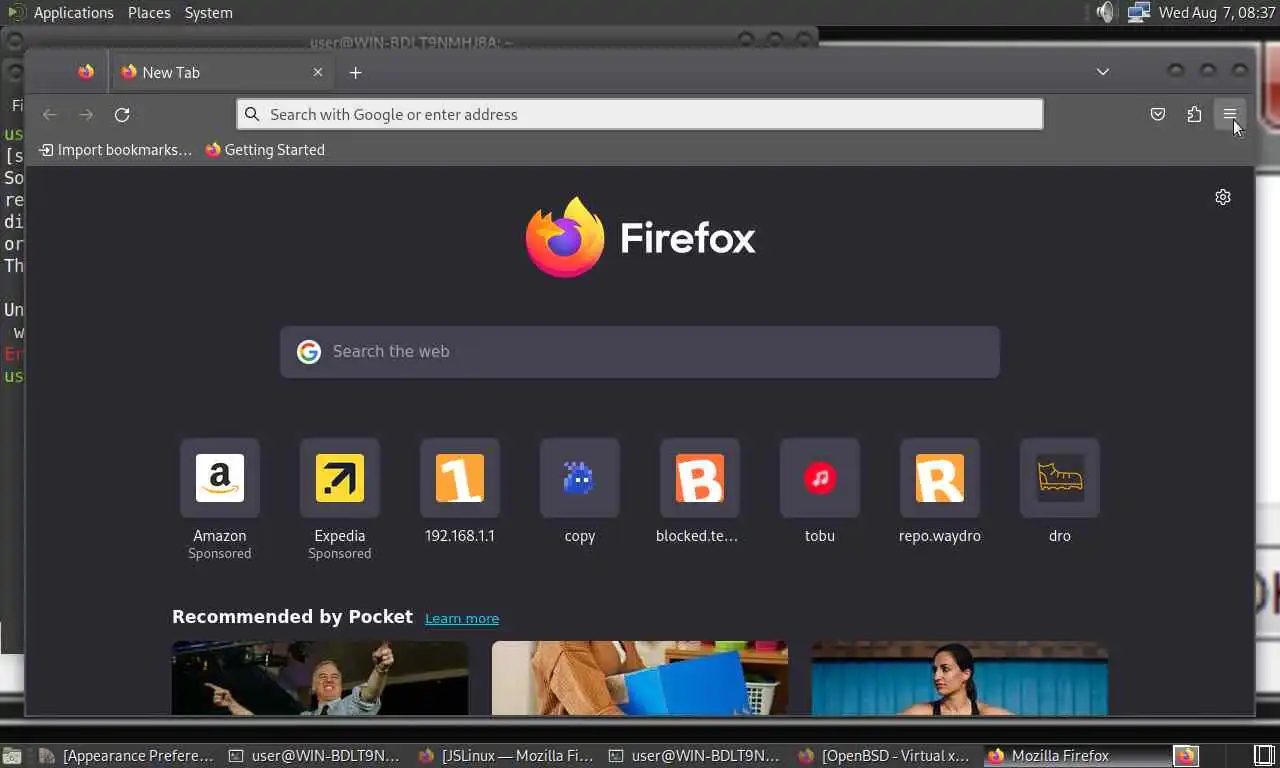Open the clock showing Wed Aug 7

1216,13
